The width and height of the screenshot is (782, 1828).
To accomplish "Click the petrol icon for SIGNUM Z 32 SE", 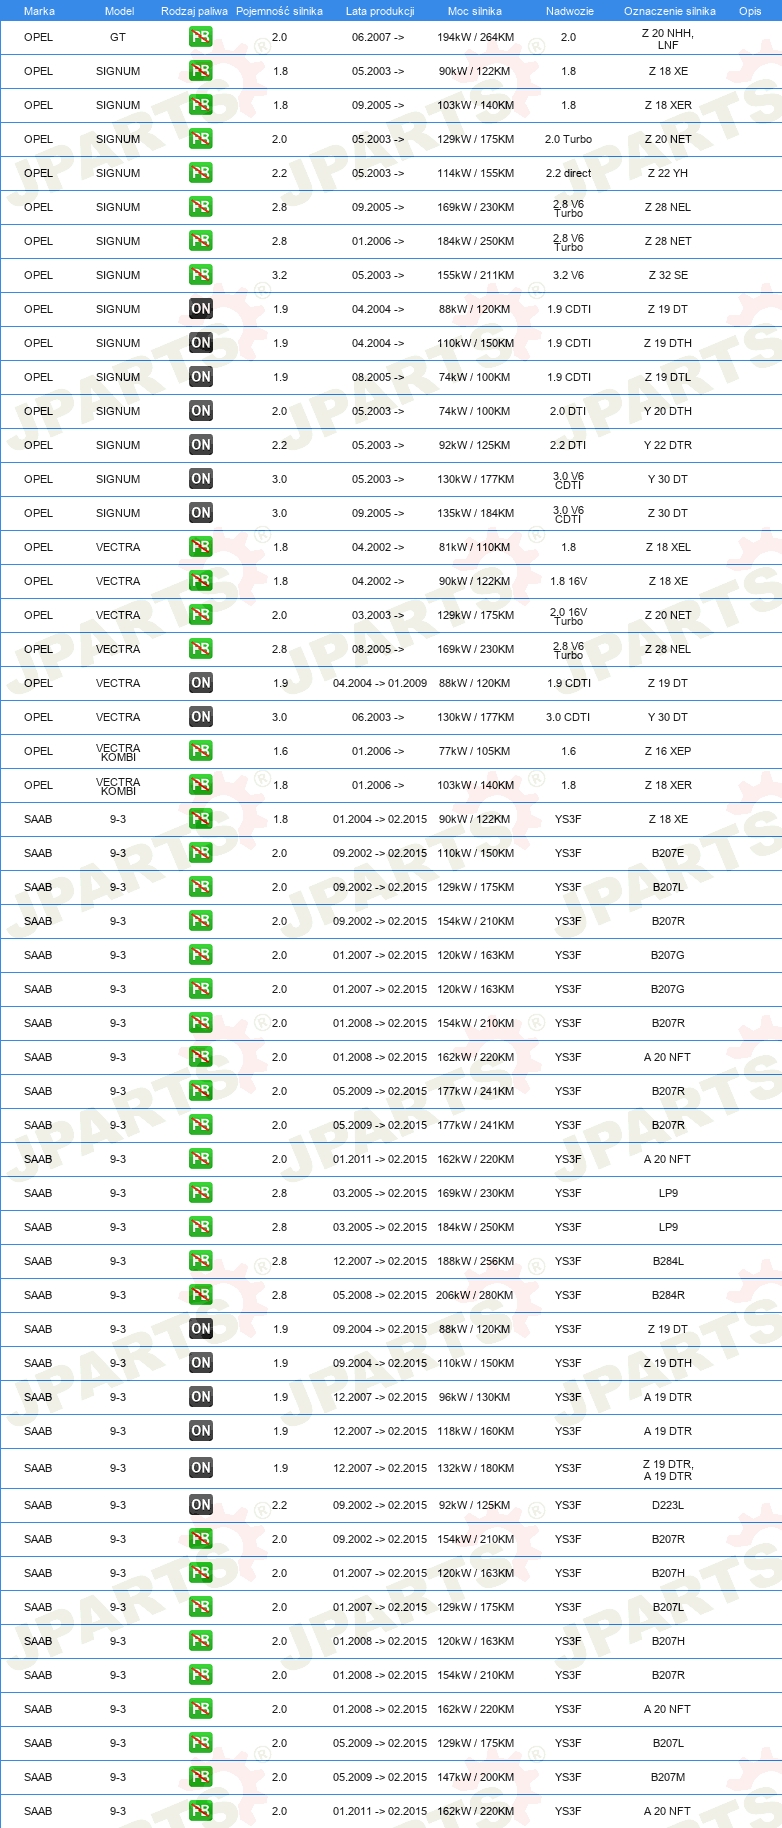I will (201, 275).
